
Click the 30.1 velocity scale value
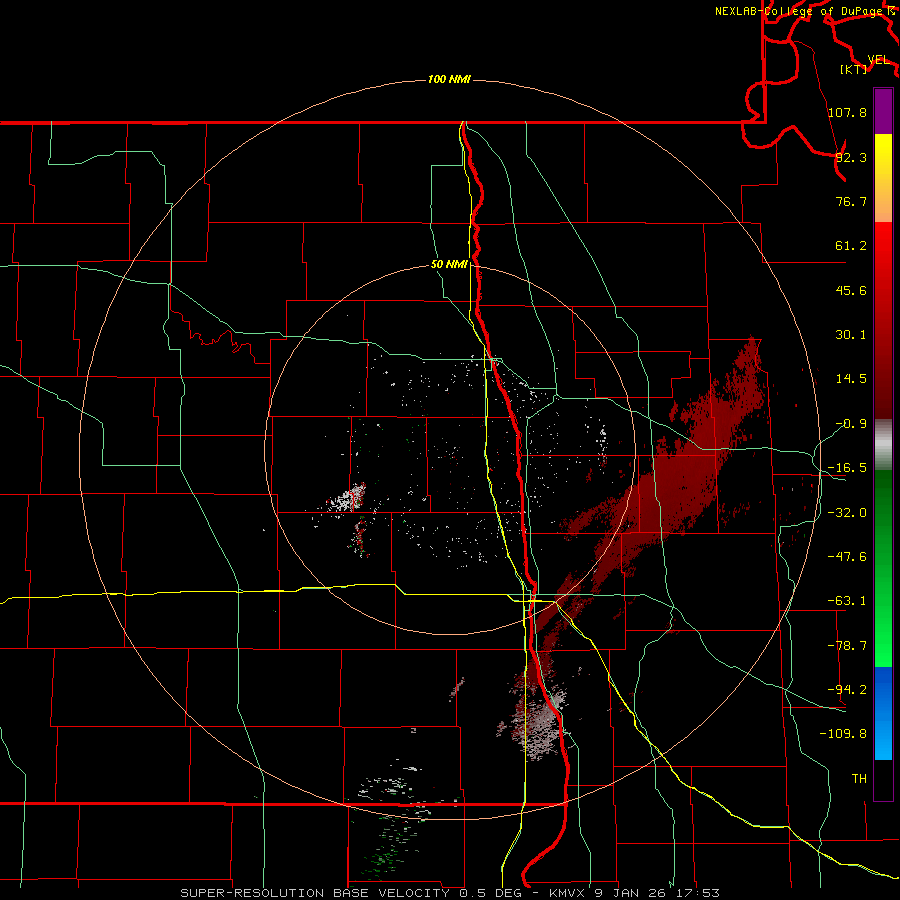(x=851, y=335)
